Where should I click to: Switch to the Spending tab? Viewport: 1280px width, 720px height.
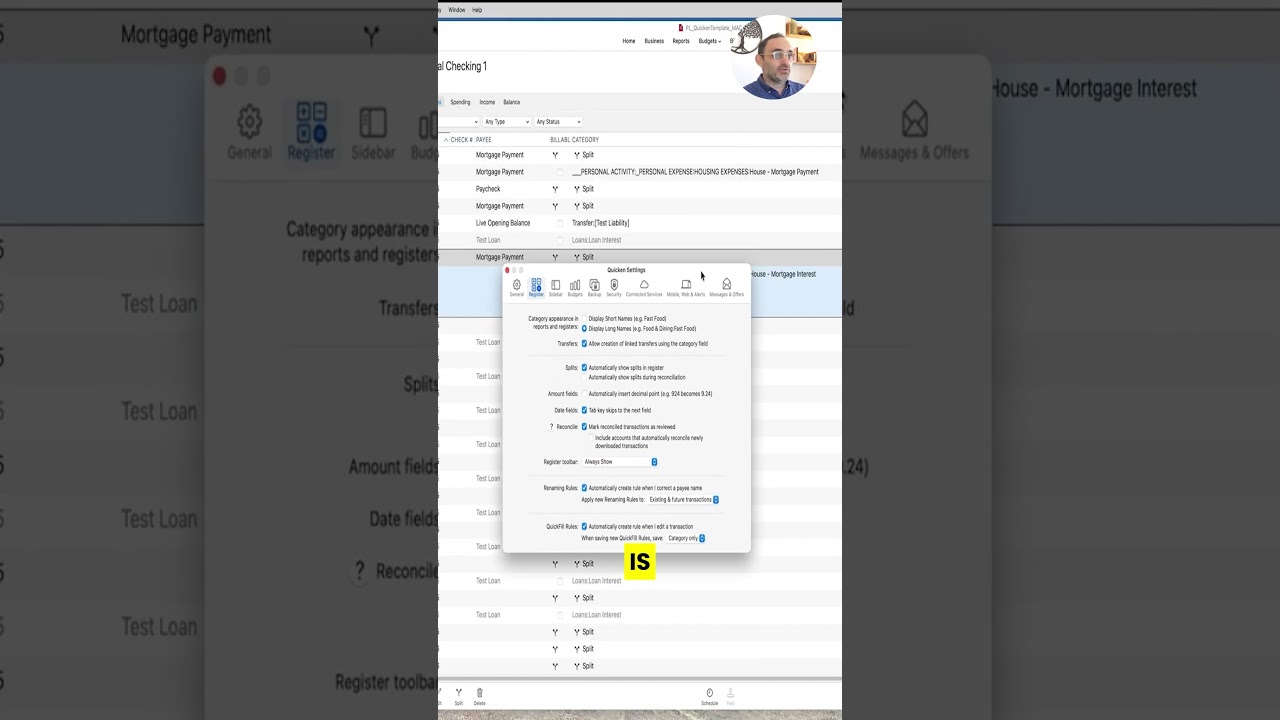460,102
